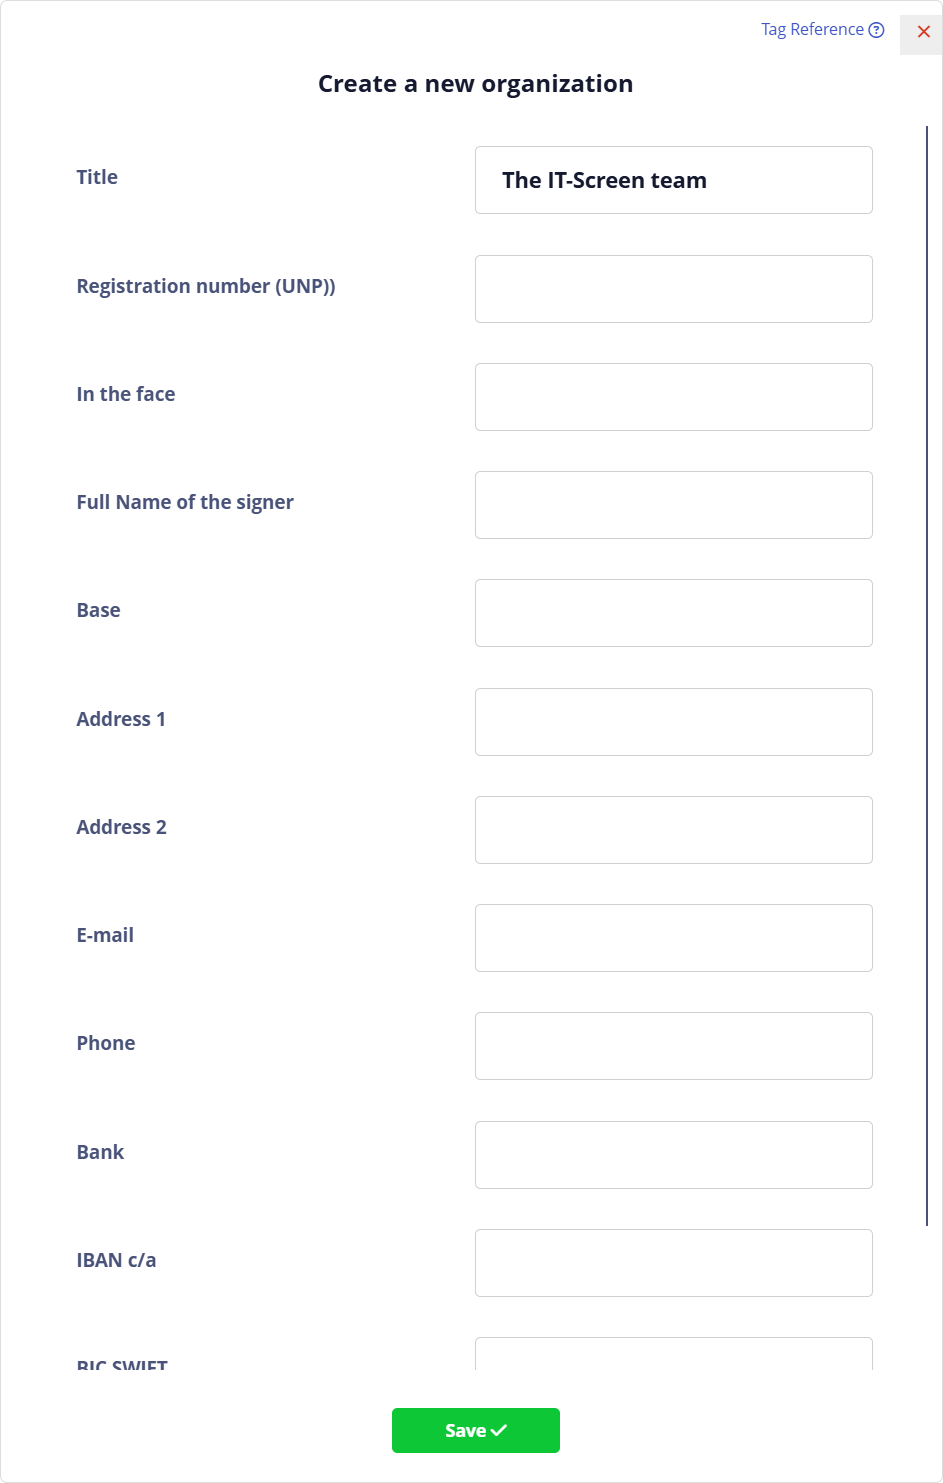Click the Title field label
The width and height of the screenshot is (943, 1483).
pyautogui.click(x=97, y=177)
